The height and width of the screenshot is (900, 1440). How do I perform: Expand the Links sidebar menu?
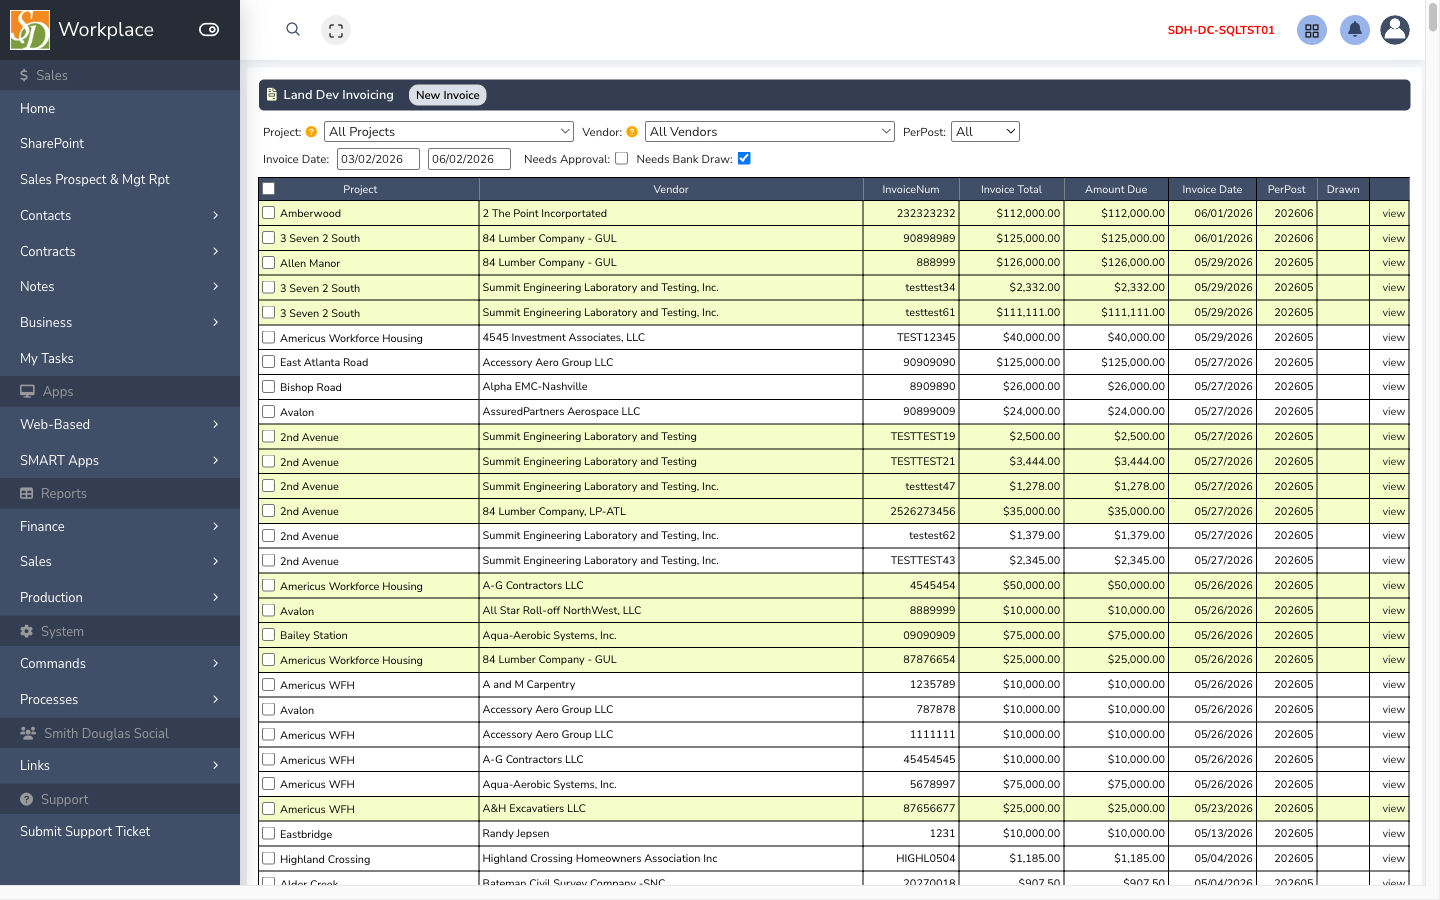click(120, 765)
